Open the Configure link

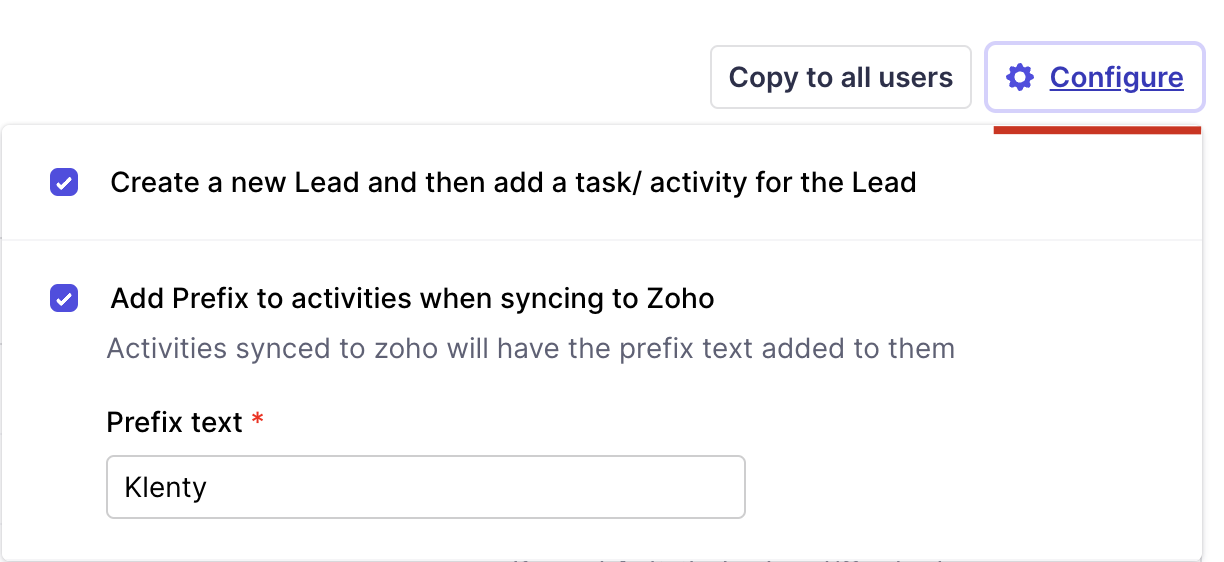click(x=1116, y=78)
